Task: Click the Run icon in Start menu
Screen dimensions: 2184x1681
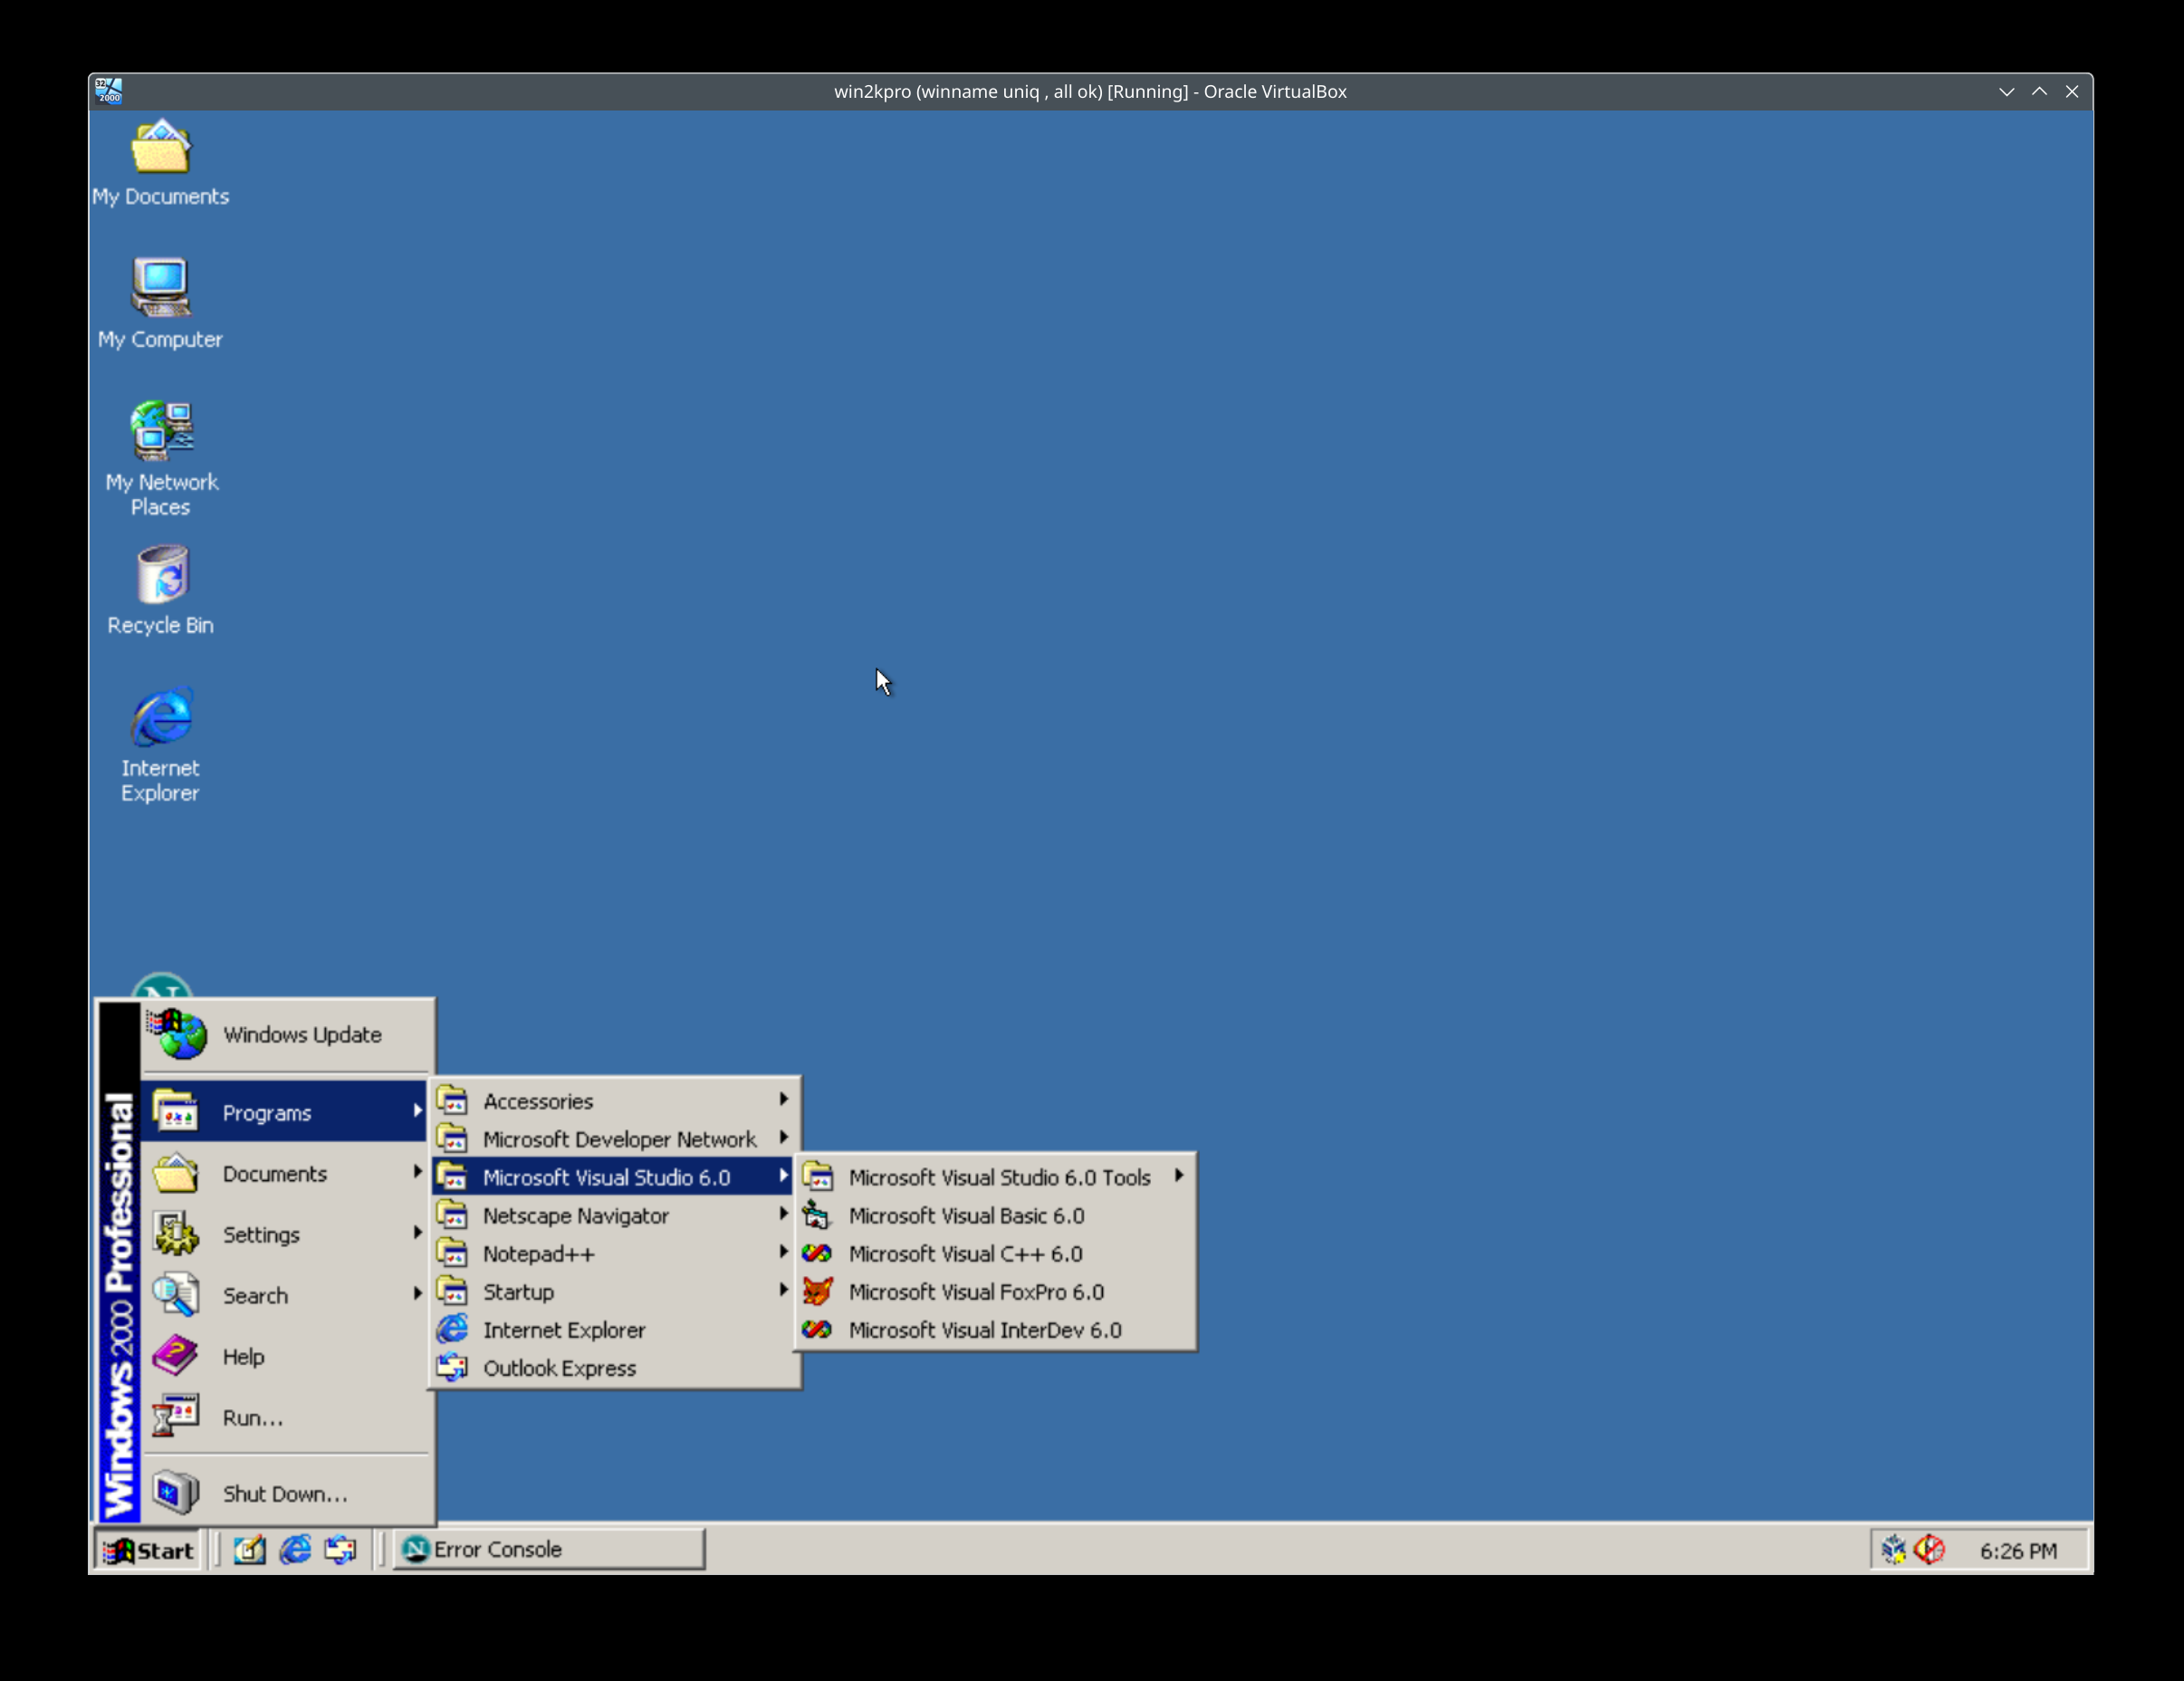Action: click(x=176, y=1416)
